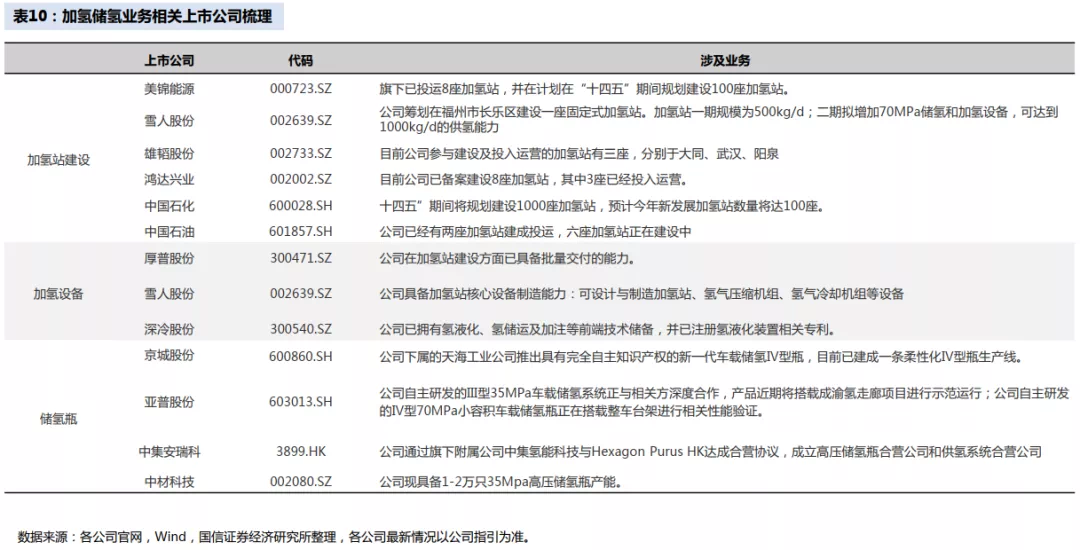Screen dimensions: 1080x550
Task: Click stock code 300540.SZ for 深冷股份
Action: pyautogui.click(x=300, y=329)
